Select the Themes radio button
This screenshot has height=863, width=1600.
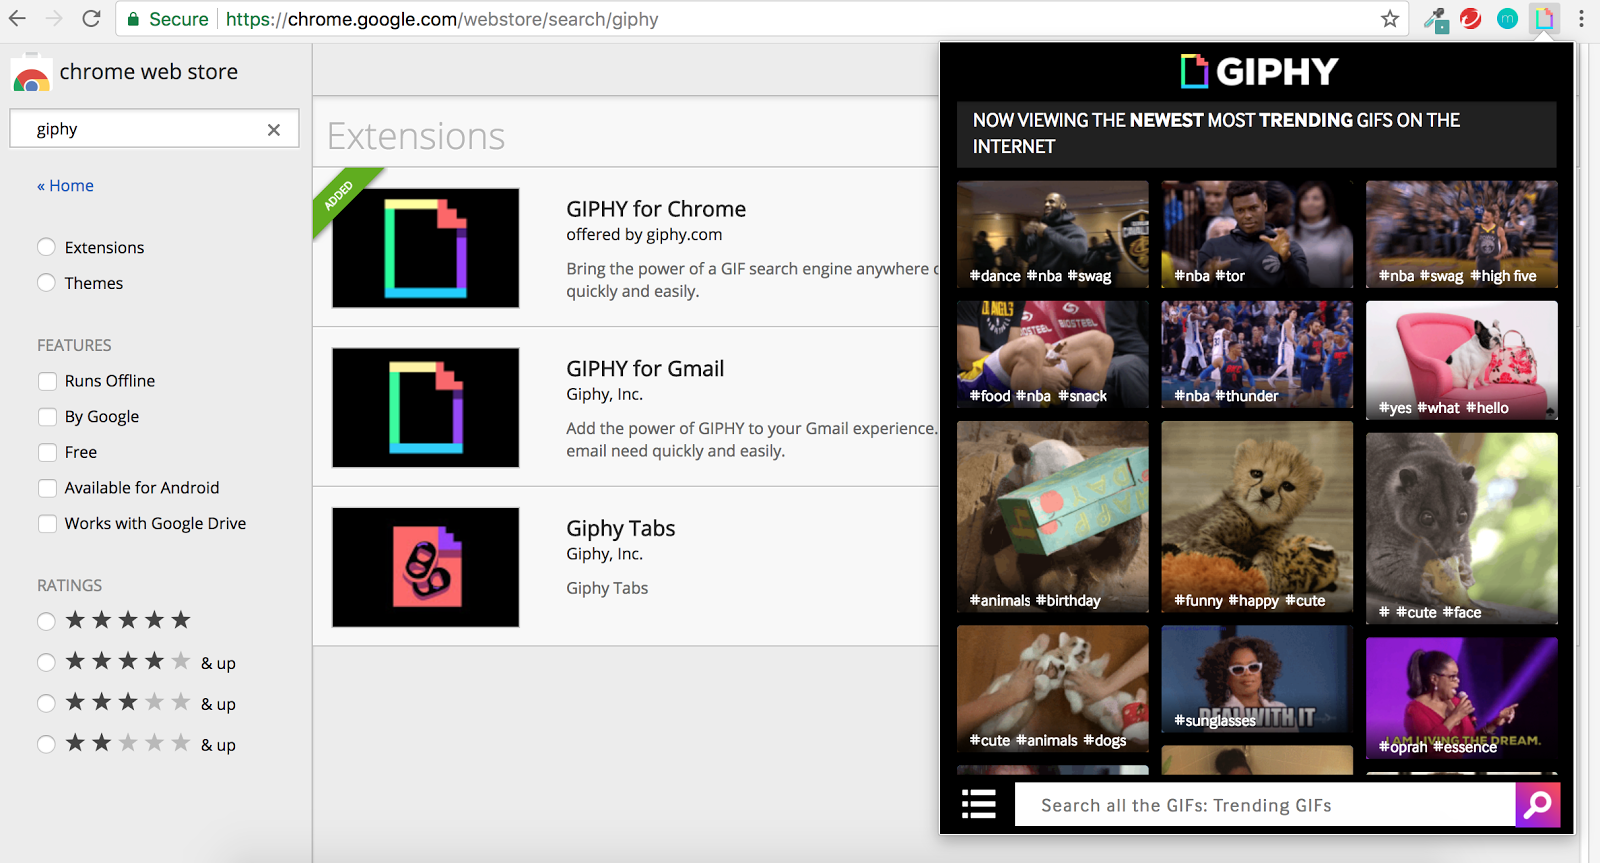(x=46, y=283)
